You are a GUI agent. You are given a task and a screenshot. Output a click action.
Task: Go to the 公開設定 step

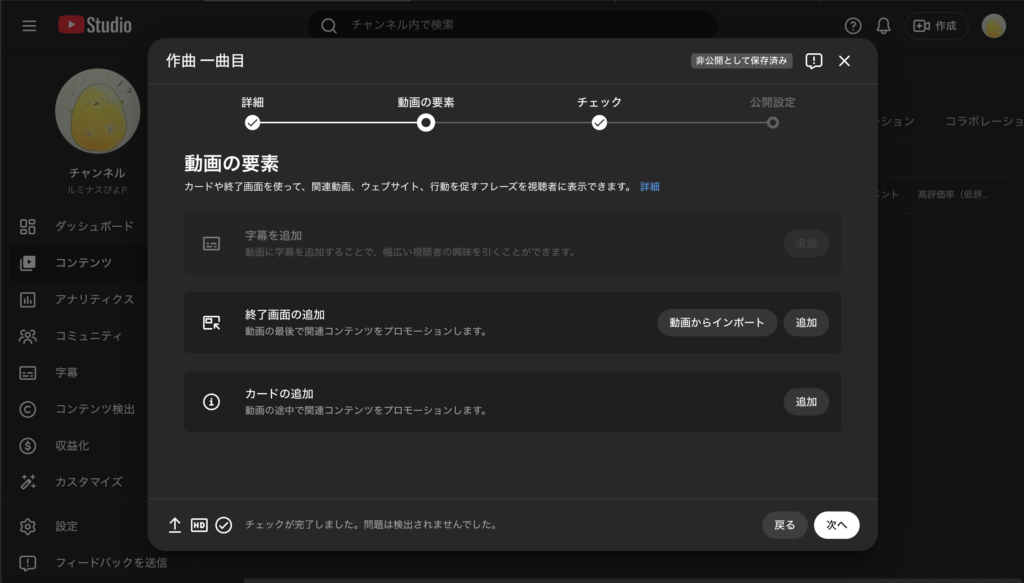pos(772,122)
